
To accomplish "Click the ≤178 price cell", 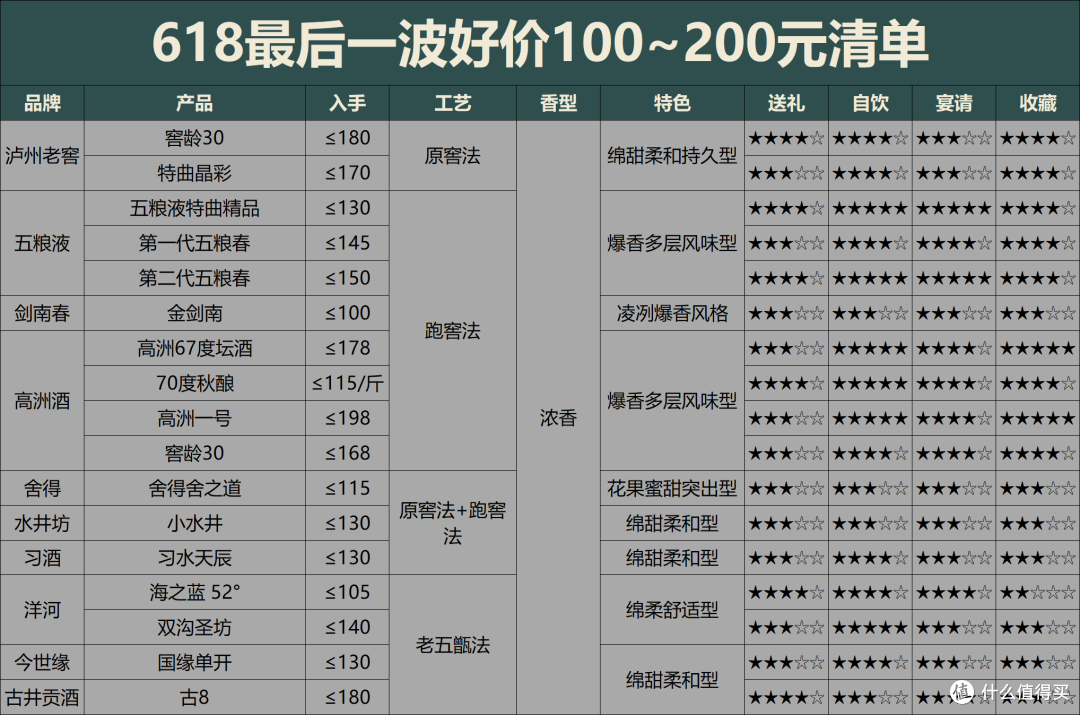I will (x=348, y=349).
